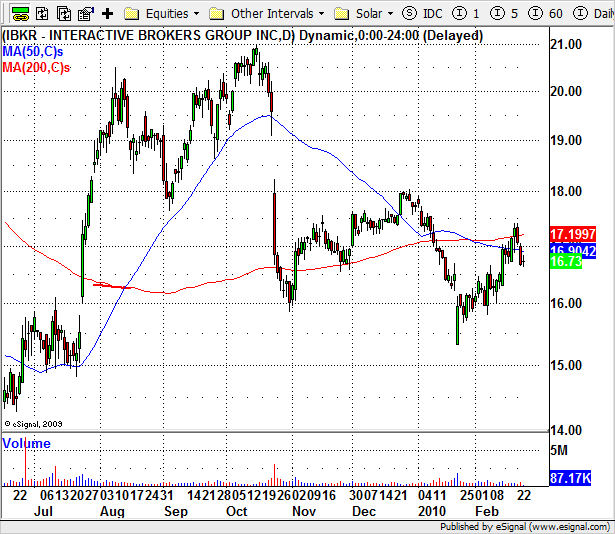Click the 15.00 price axis label
Image resolution: width=615 pixels, height=534 pixels.
click(x=566, y=365)
